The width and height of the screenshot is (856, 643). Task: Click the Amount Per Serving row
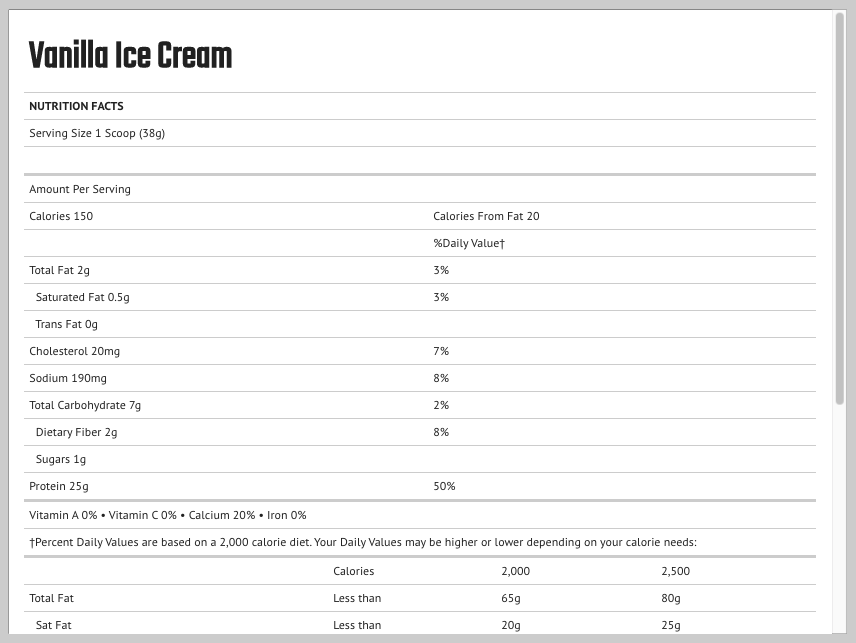point(80,189)
